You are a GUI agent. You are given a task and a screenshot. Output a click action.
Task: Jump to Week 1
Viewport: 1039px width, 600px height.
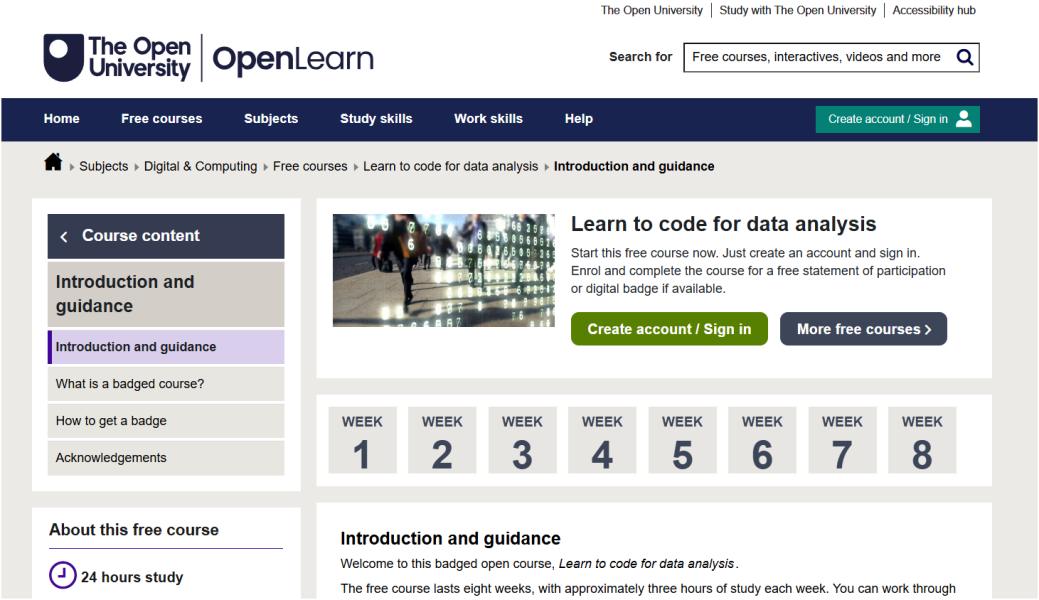362,440
